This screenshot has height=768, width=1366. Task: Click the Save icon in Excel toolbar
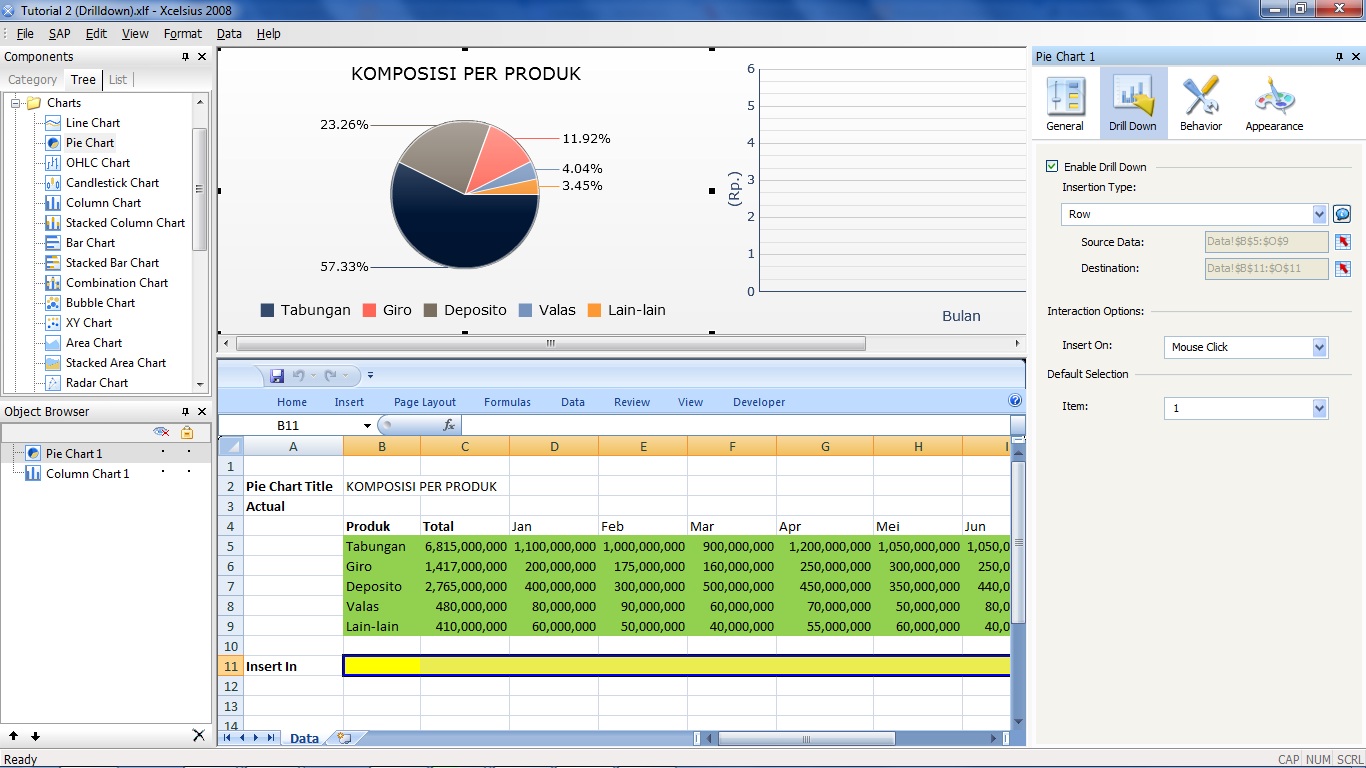point(277,376)
